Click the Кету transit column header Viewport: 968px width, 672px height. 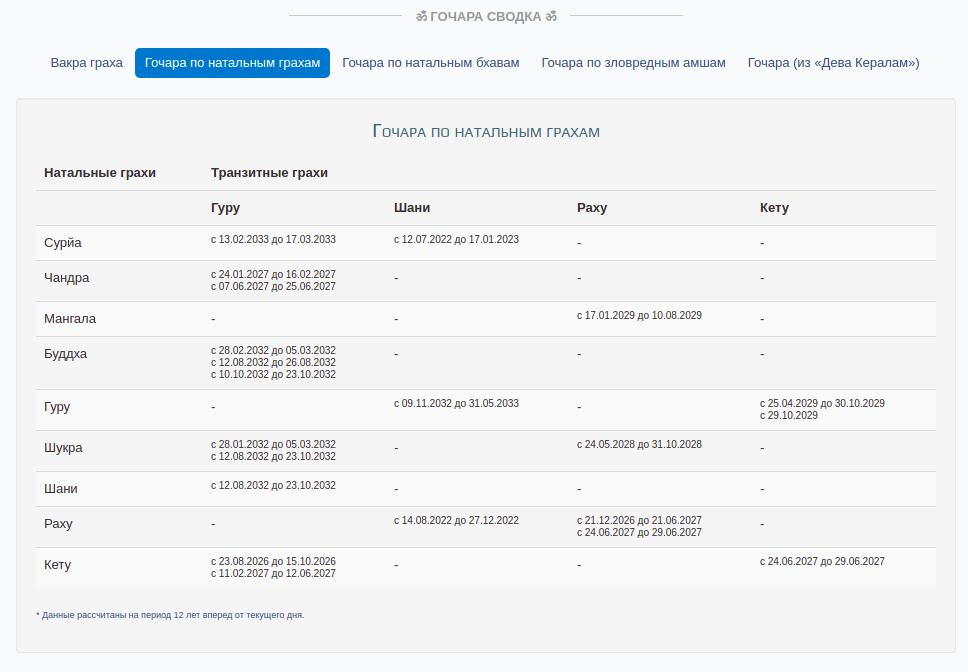coord(774,208)
